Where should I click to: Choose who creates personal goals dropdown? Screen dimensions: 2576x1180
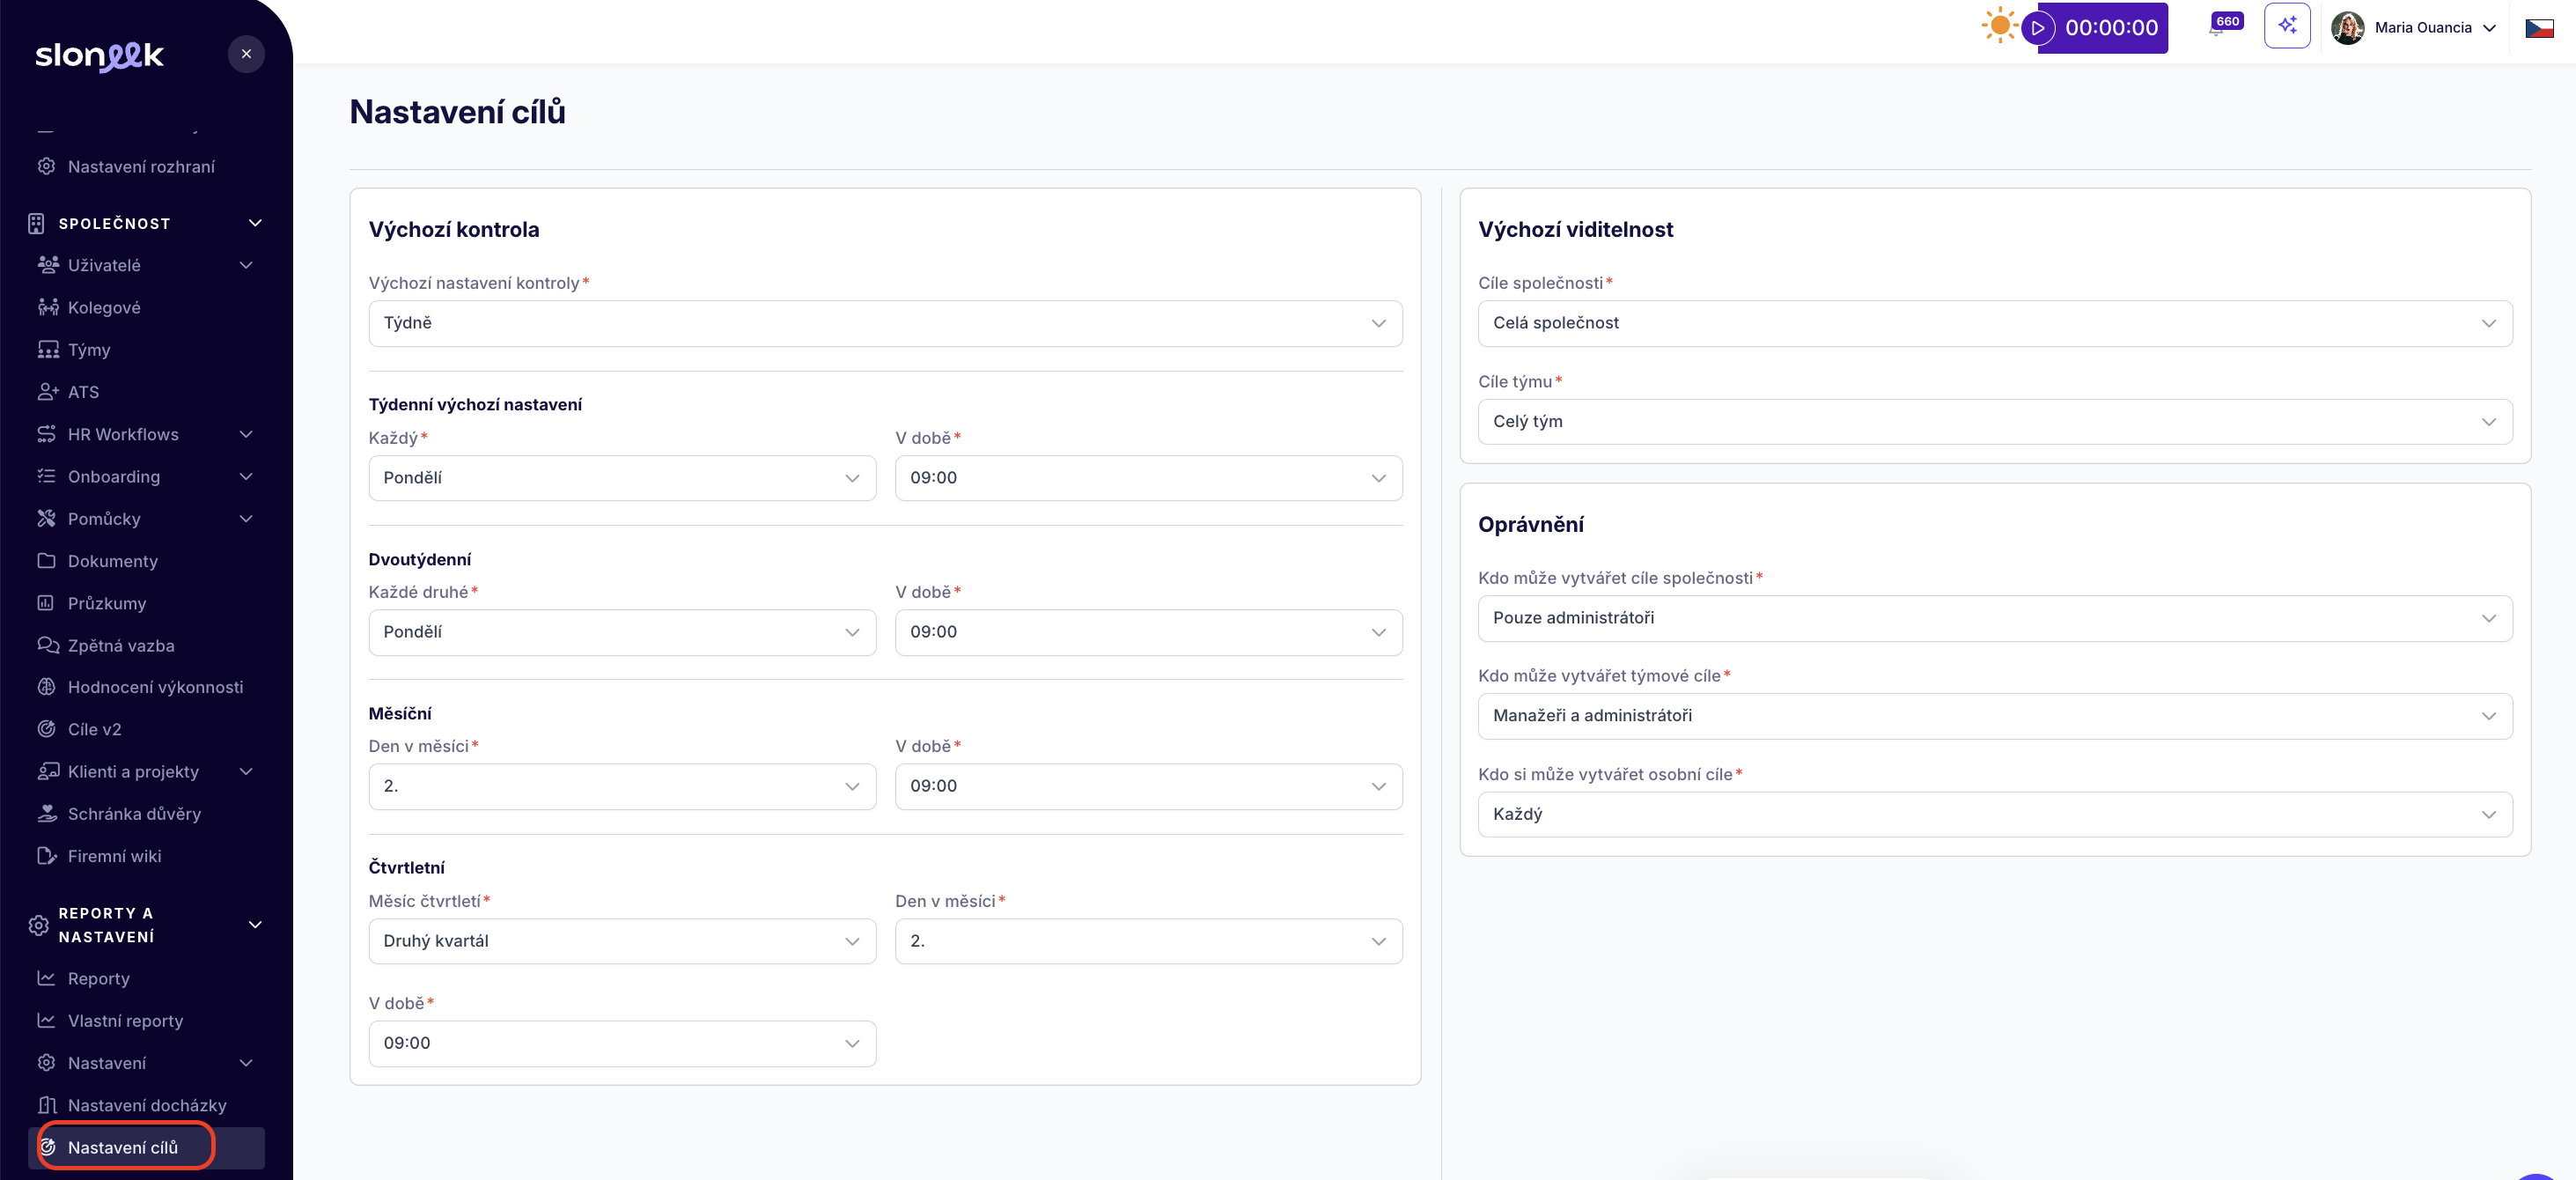click(x=1994, y=814)
